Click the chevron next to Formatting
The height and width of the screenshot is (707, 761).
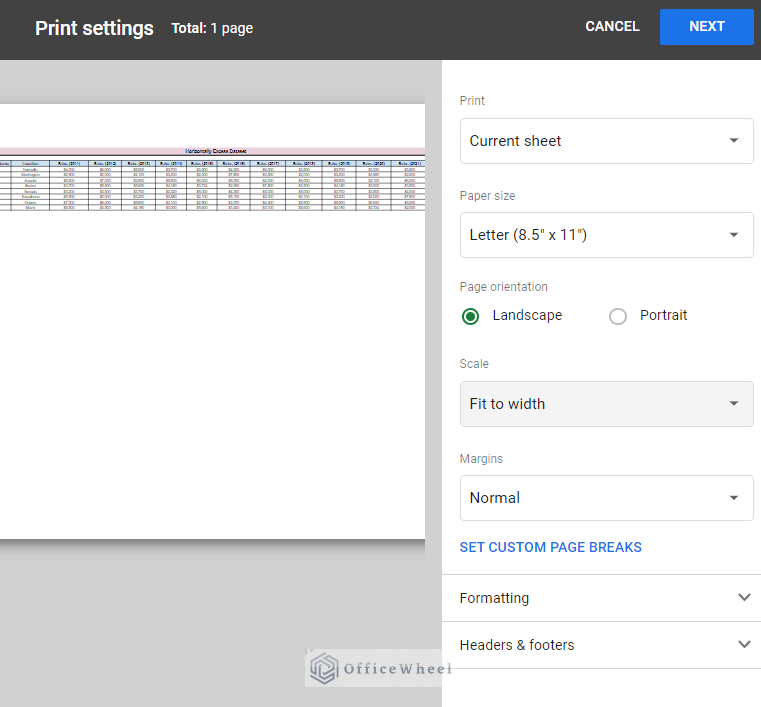click(743, 597)
